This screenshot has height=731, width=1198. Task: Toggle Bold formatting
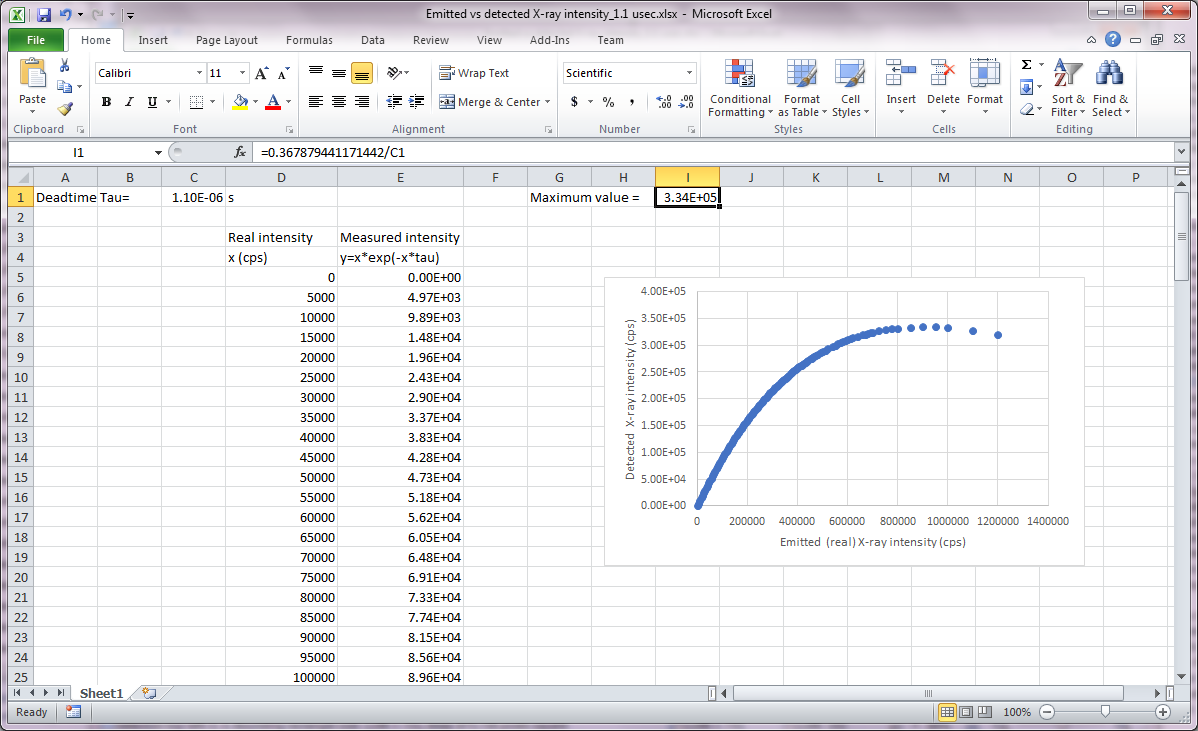106,102
